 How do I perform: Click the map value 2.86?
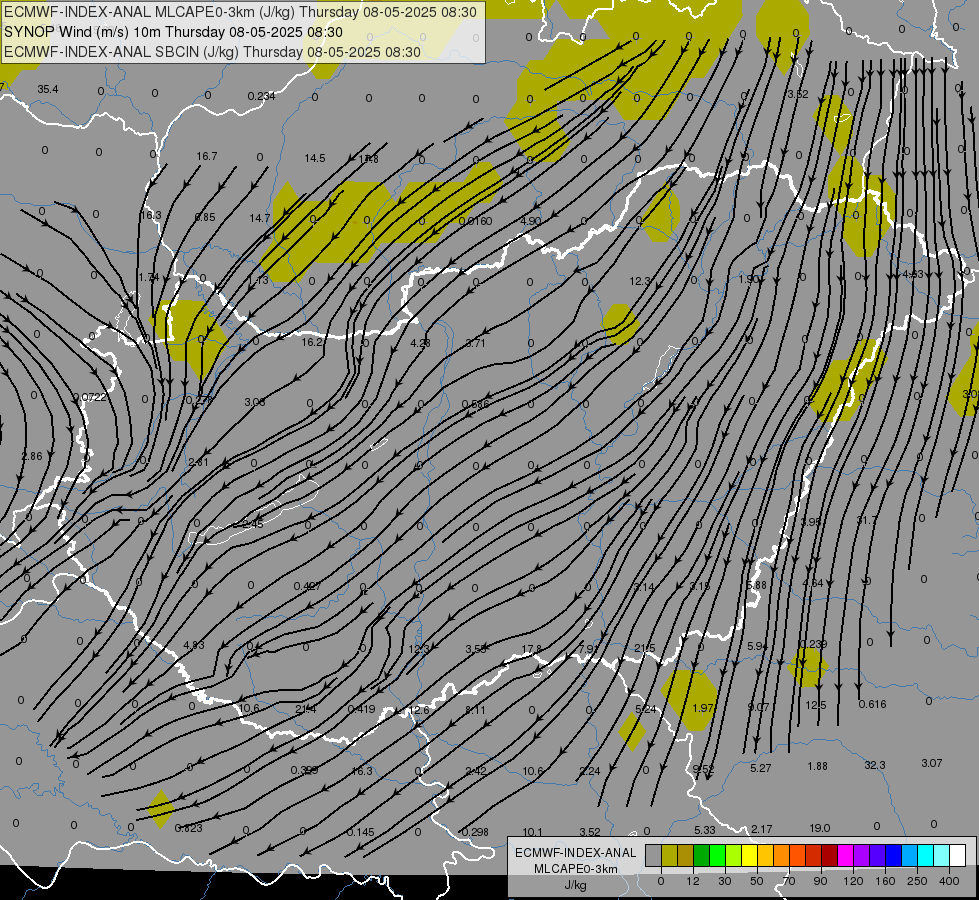tap(32, 456)
